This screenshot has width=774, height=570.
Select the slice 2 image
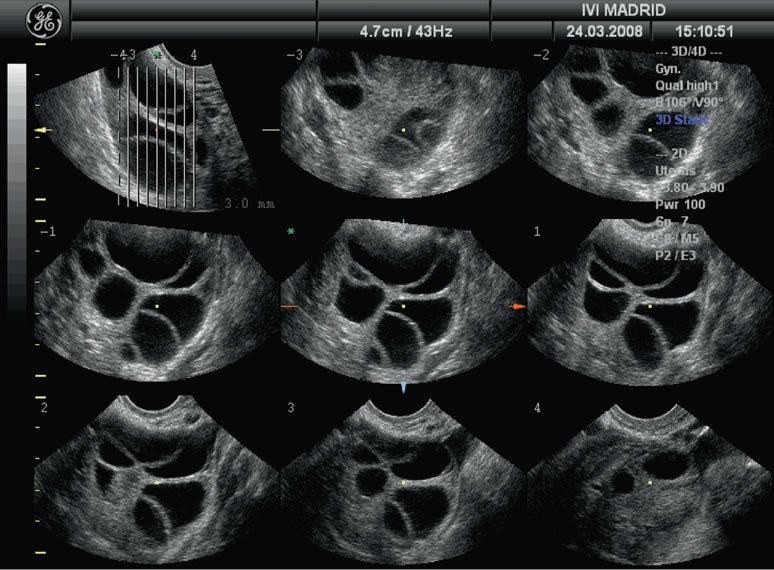pyautogui.click(x=156, y=479)
